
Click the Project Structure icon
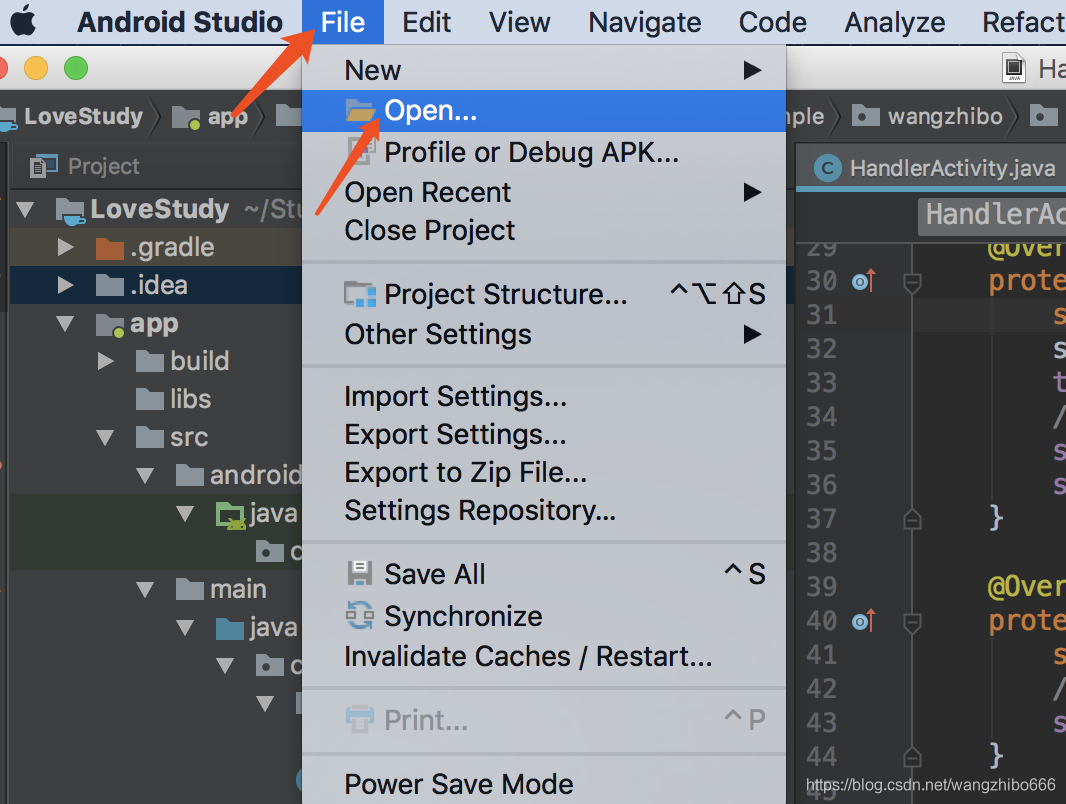pyautogui.click(x=360, y=294)
